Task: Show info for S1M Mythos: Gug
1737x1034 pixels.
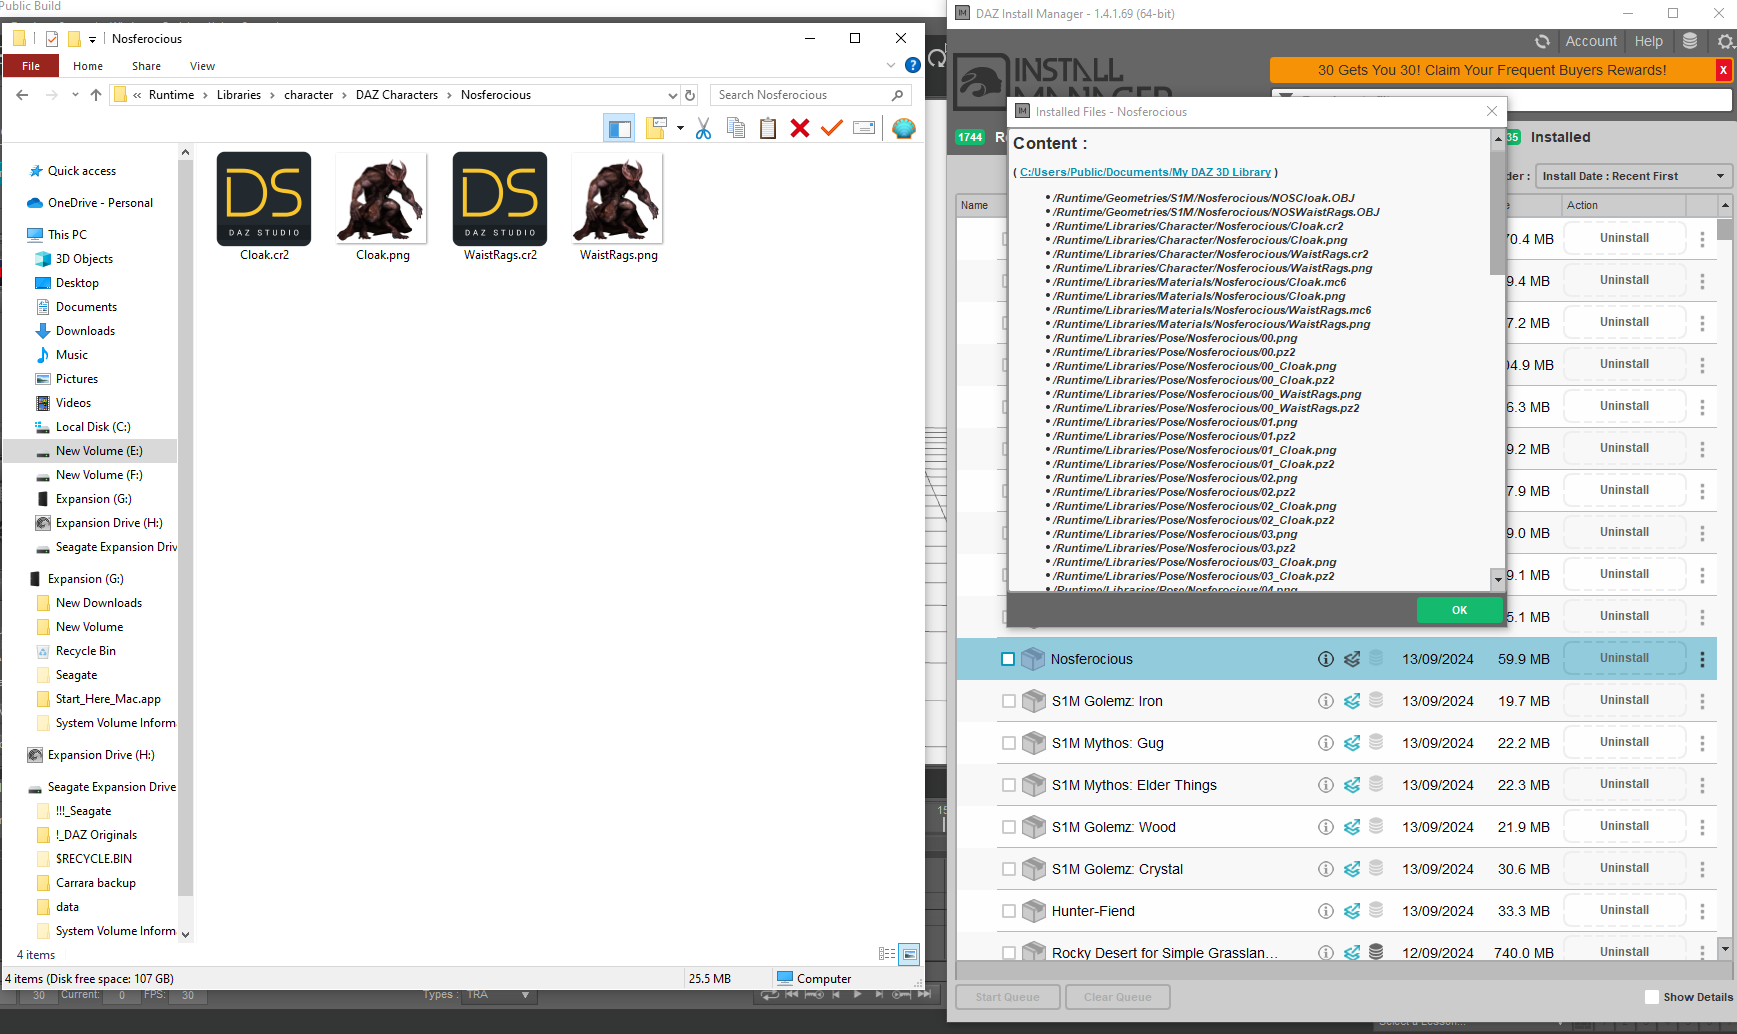Action: click(x=1326, y=743)
